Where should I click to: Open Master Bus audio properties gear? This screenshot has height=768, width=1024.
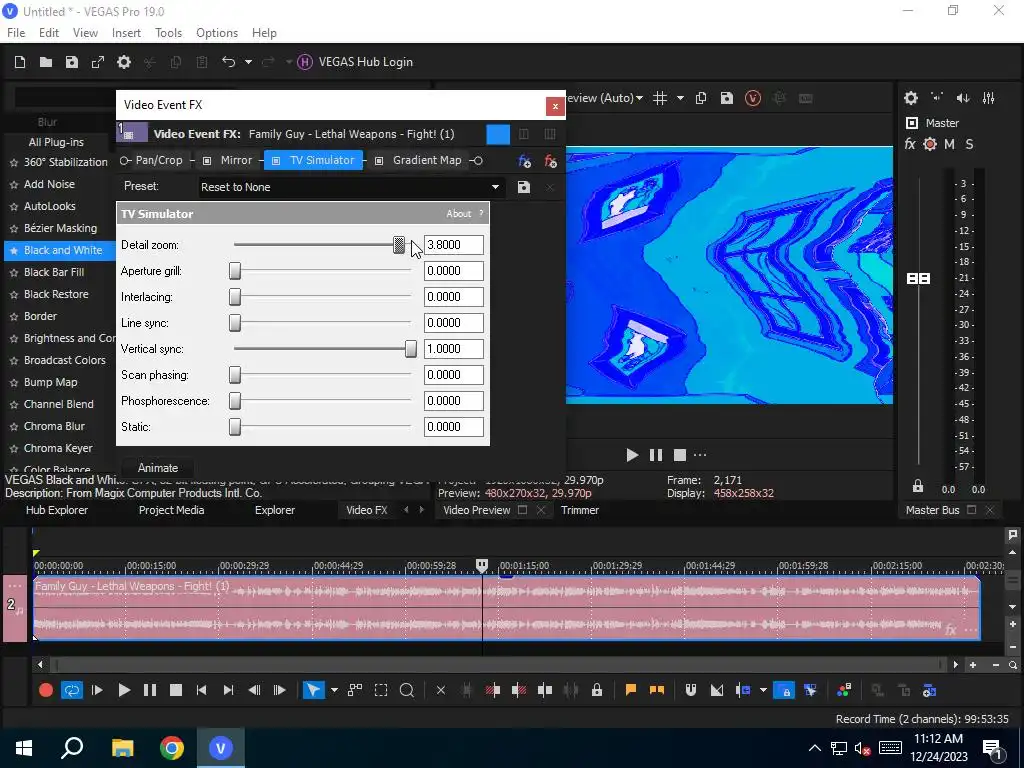click(x=911, y=98)
